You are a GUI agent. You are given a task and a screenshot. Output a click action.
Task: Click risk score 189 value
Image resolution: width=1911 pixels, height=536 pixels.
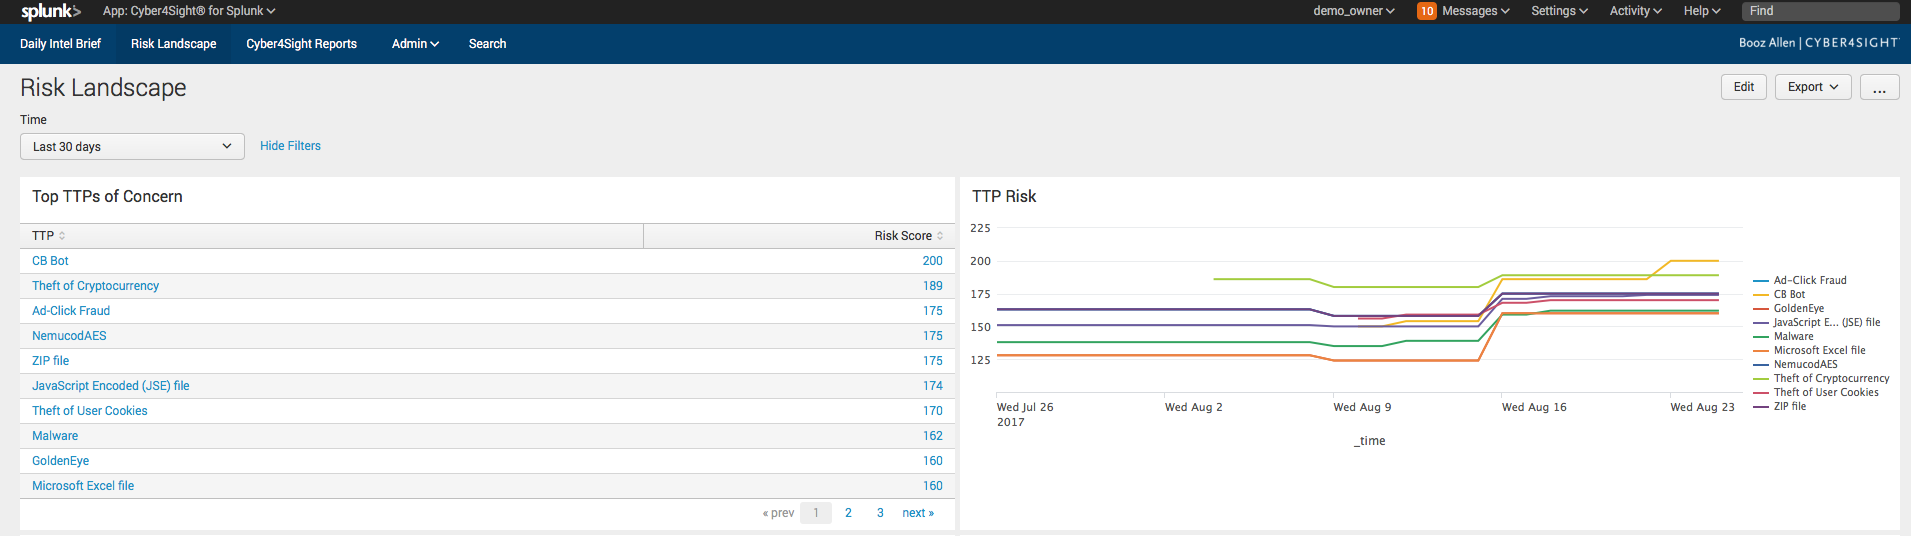tap(932, 286)
